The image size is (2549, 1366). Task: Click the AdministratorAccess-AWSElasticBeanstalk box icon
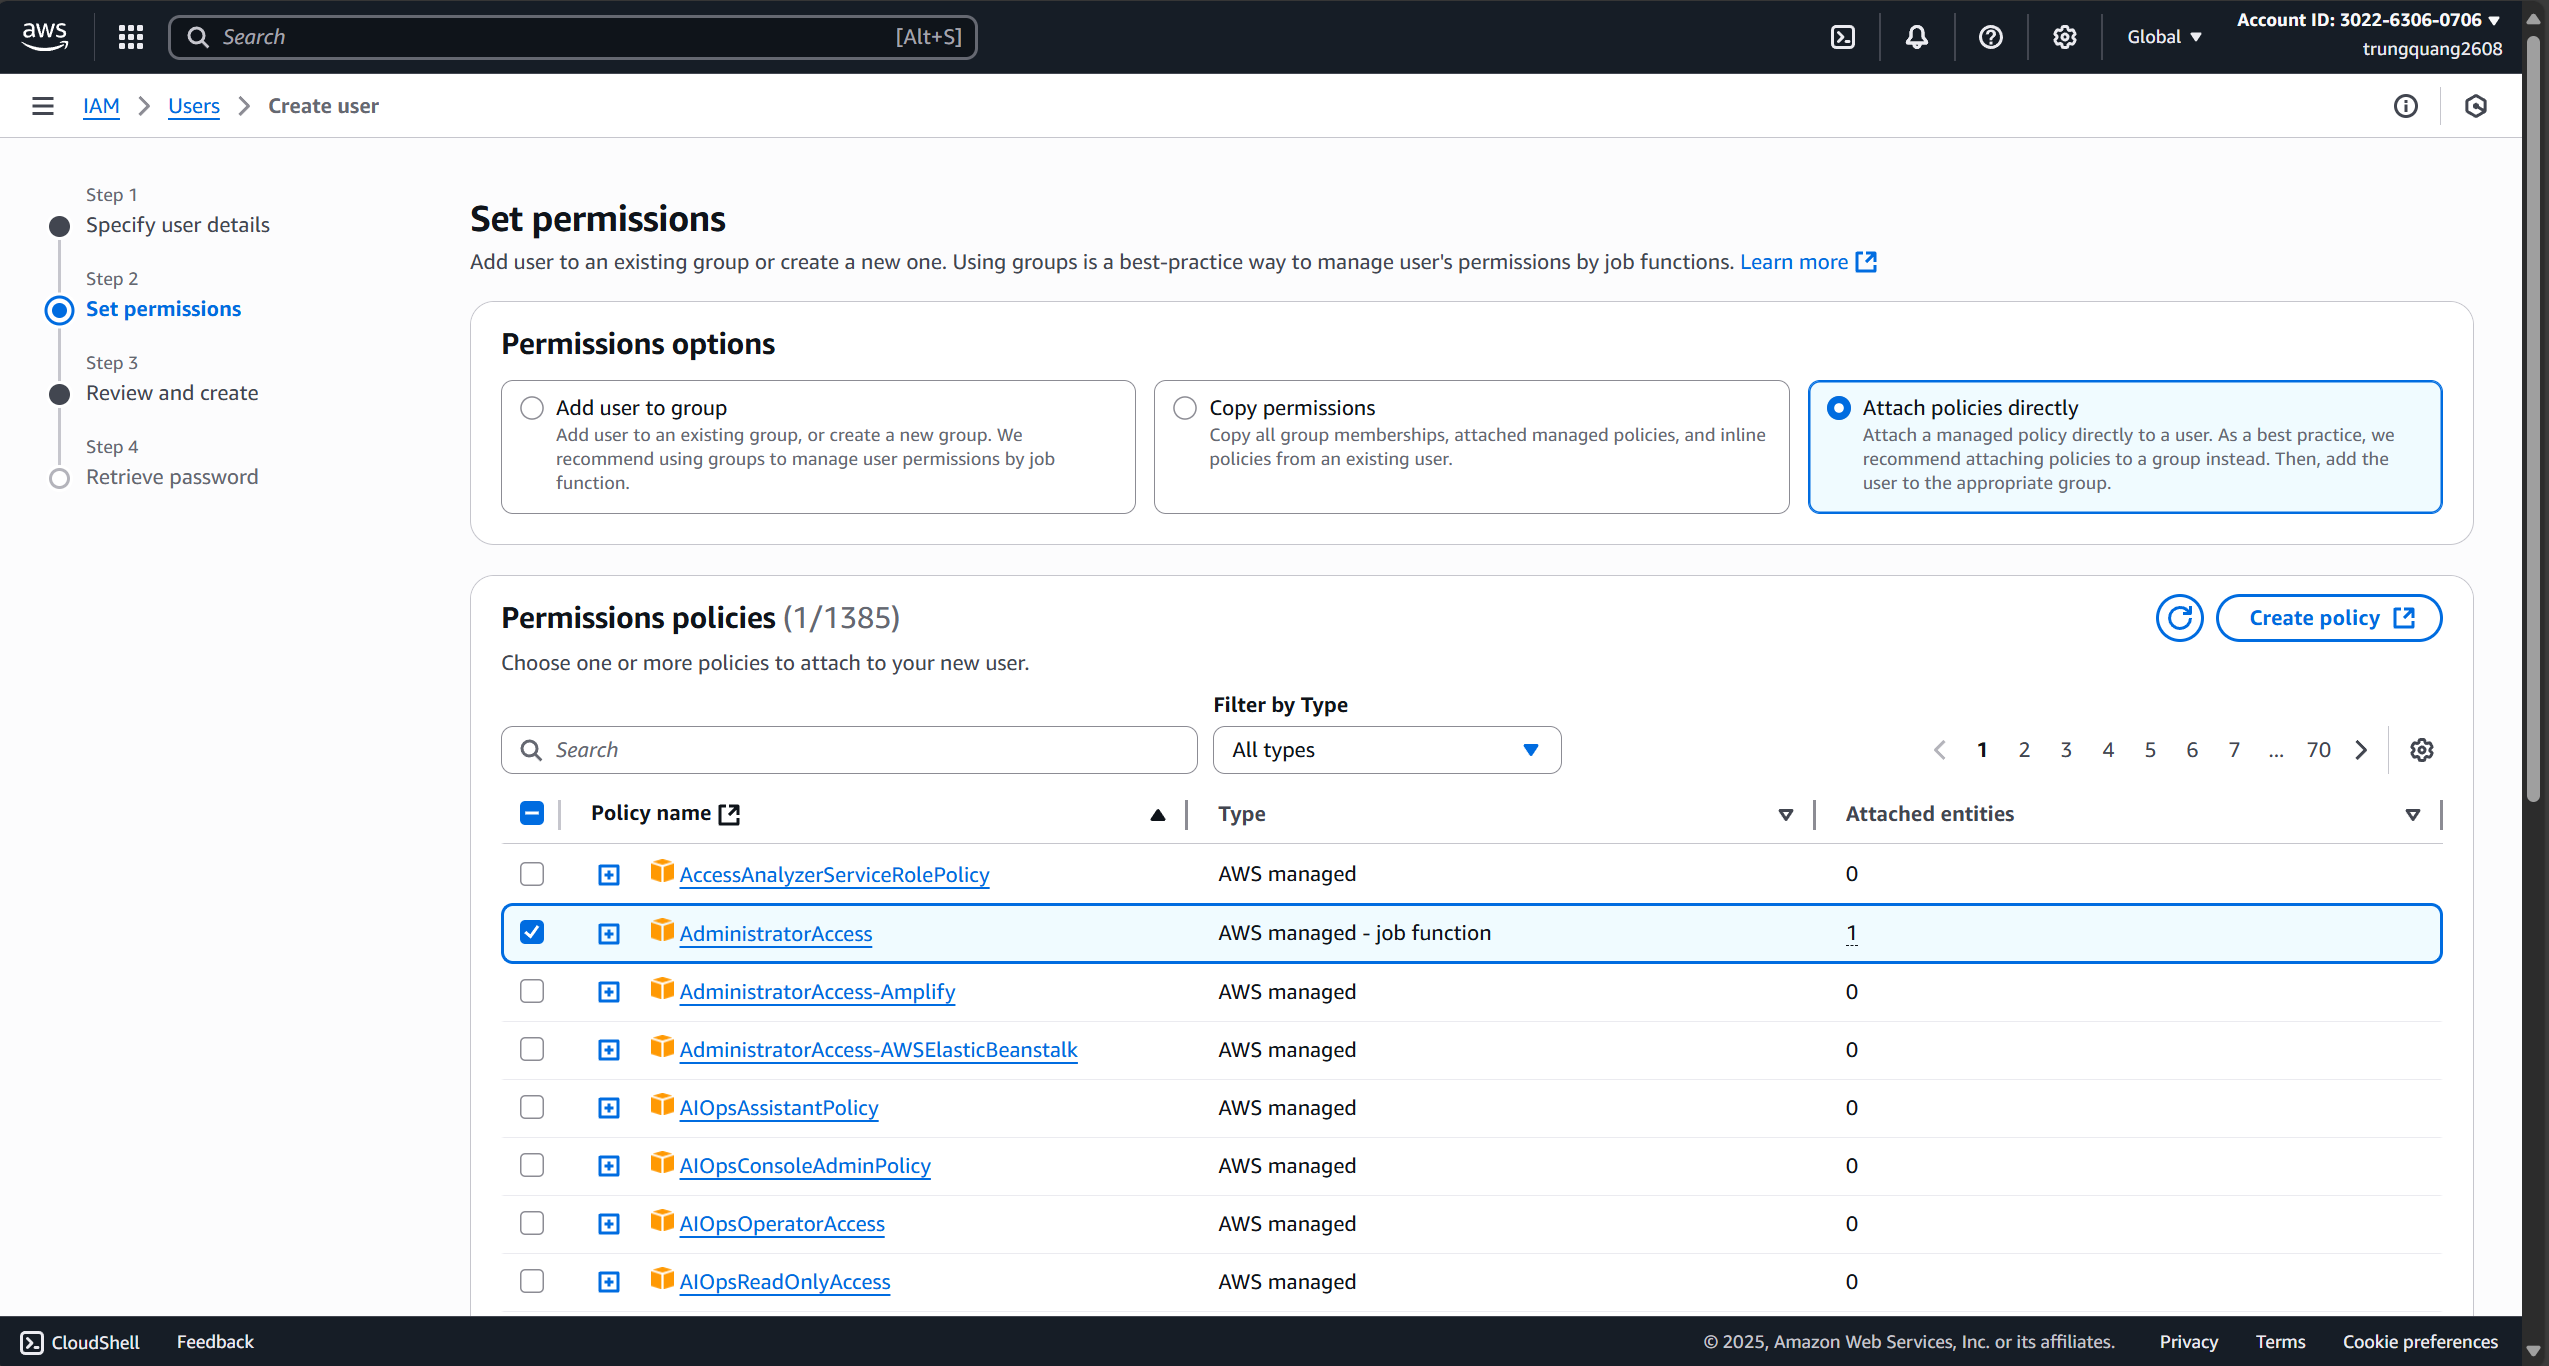662,1047
